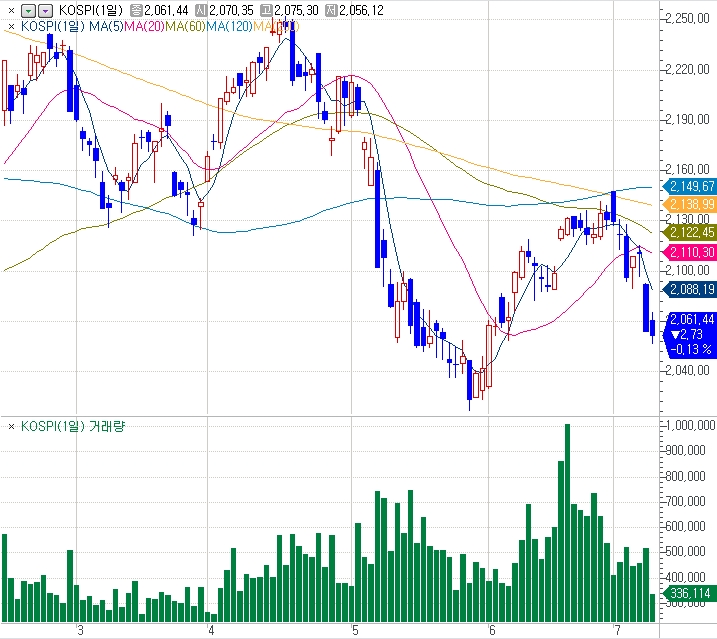
Task: Click the KOSPI(1일) 거래량 volume label
Action: [x=78, y=427]
